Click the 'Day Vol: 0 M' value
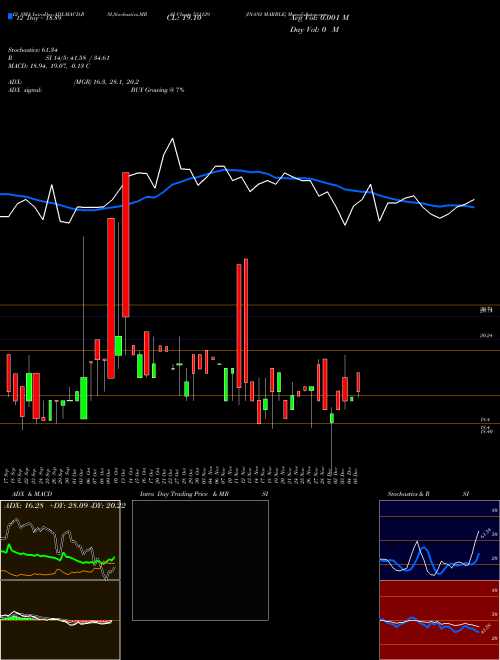The width and height of the screenshot is (500, 660). coord(314,30)
